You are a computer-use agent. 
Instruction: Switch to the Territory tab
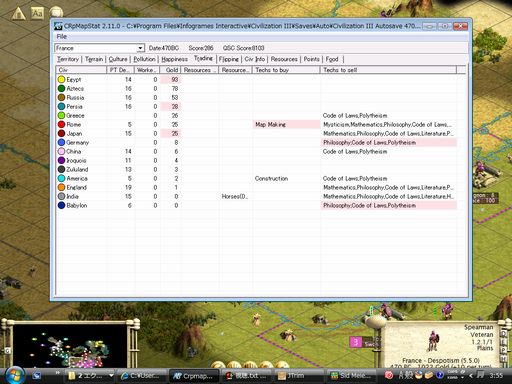coord(68,59)
